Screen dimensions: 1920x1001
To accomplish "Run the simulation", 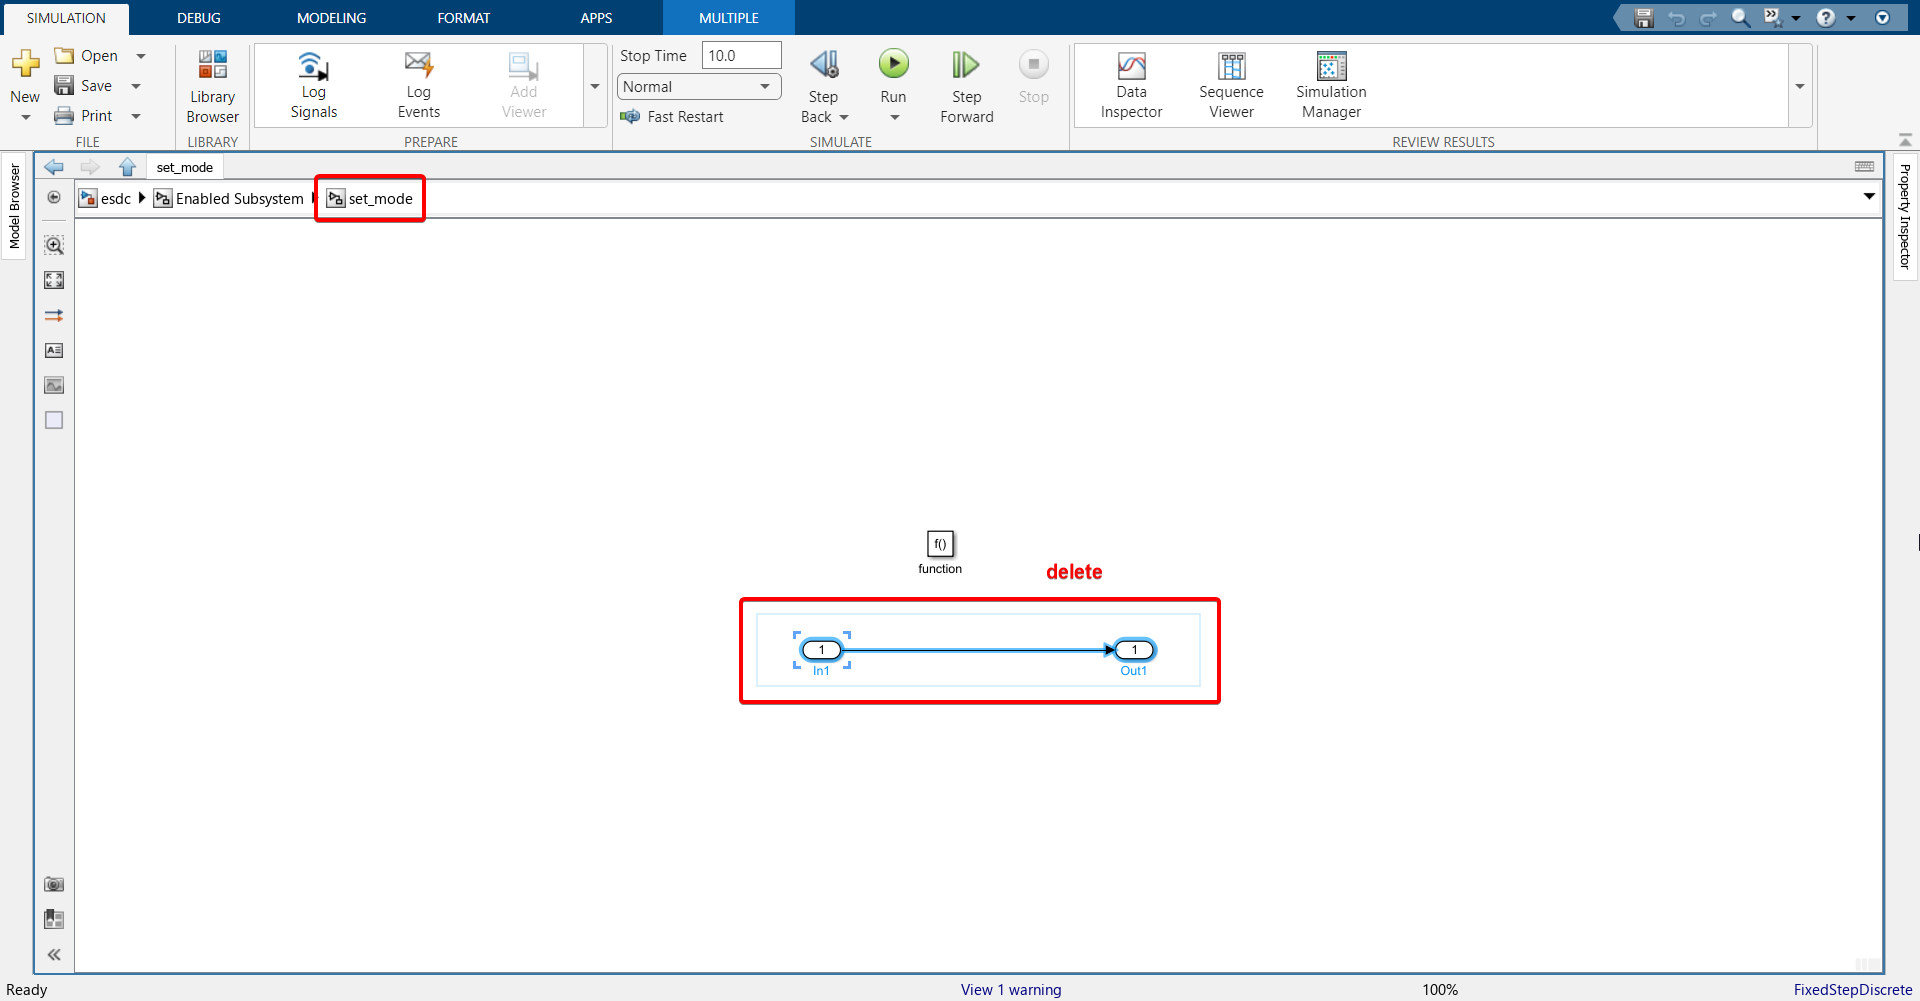I will (893, 65).
